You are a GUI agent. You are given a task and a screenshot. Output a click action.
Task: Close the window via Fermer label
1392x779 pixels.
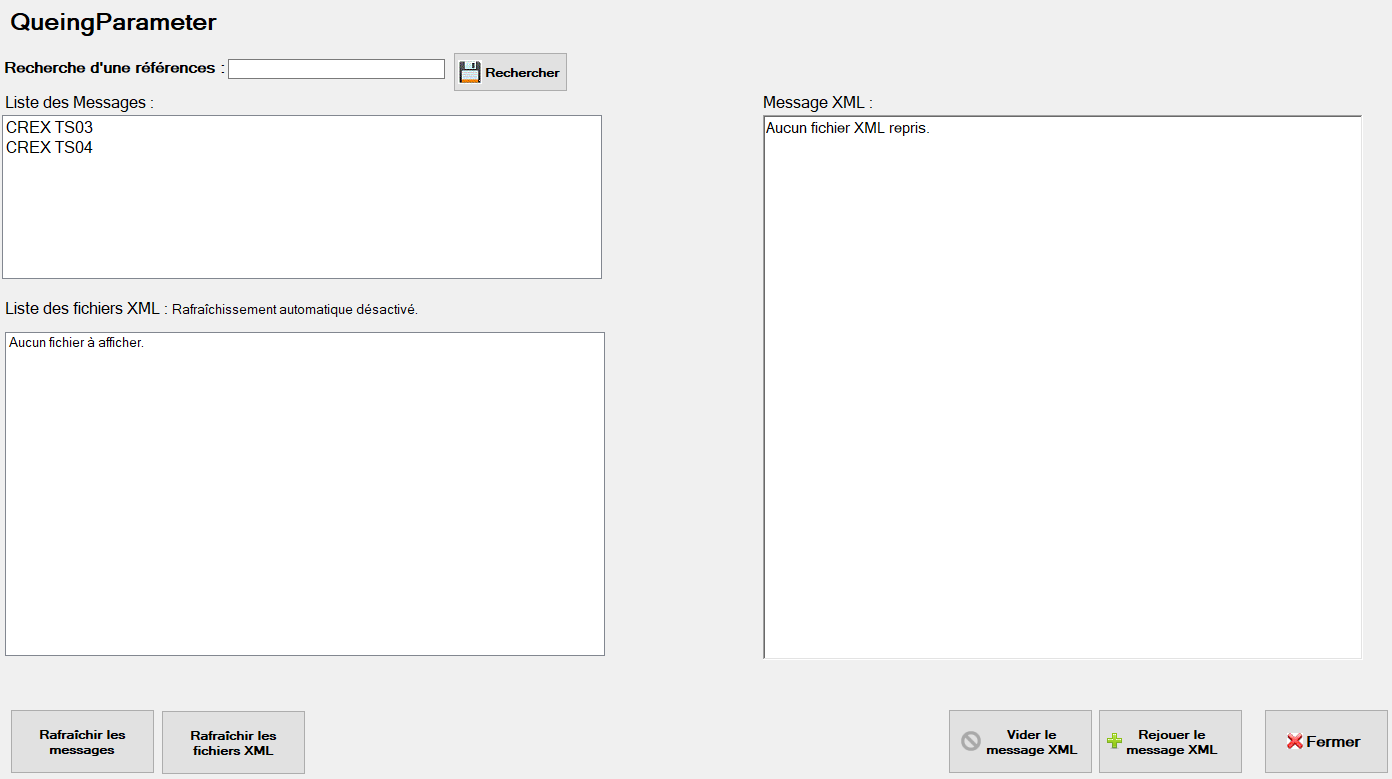pos(1333,742)
